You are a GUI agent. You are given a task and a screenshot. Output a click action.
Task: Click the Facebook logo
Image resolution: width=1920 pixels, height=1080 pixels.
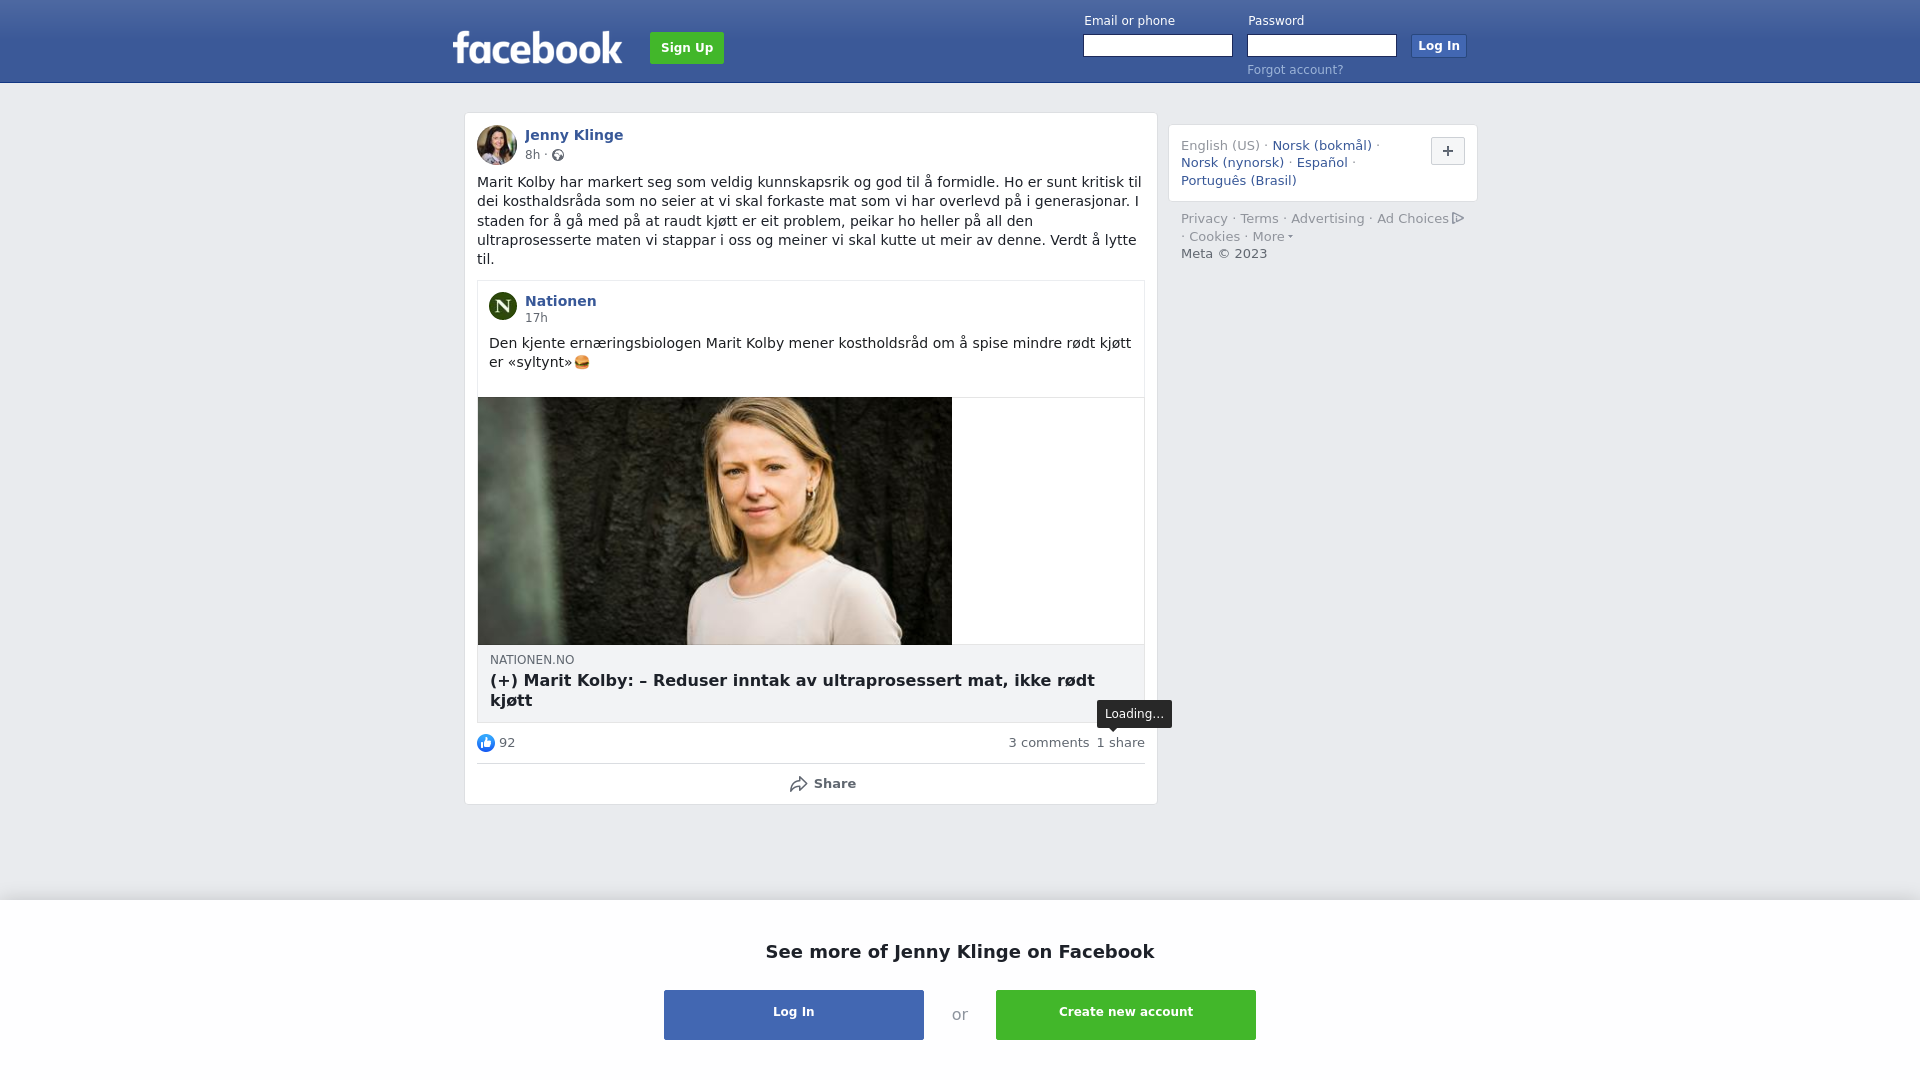[x=537, y=47]
